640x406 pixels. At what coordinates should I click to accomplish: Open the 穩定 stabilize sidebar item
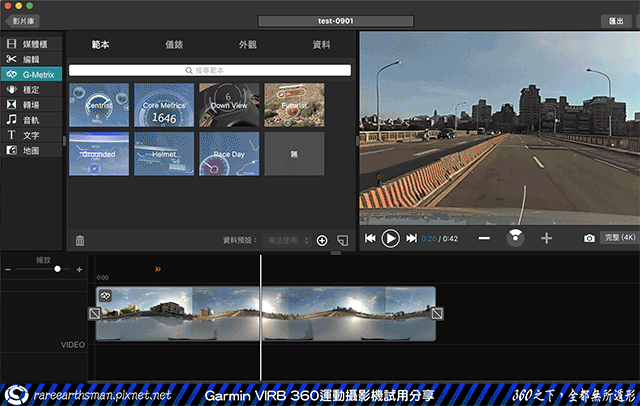pos(31,89)
